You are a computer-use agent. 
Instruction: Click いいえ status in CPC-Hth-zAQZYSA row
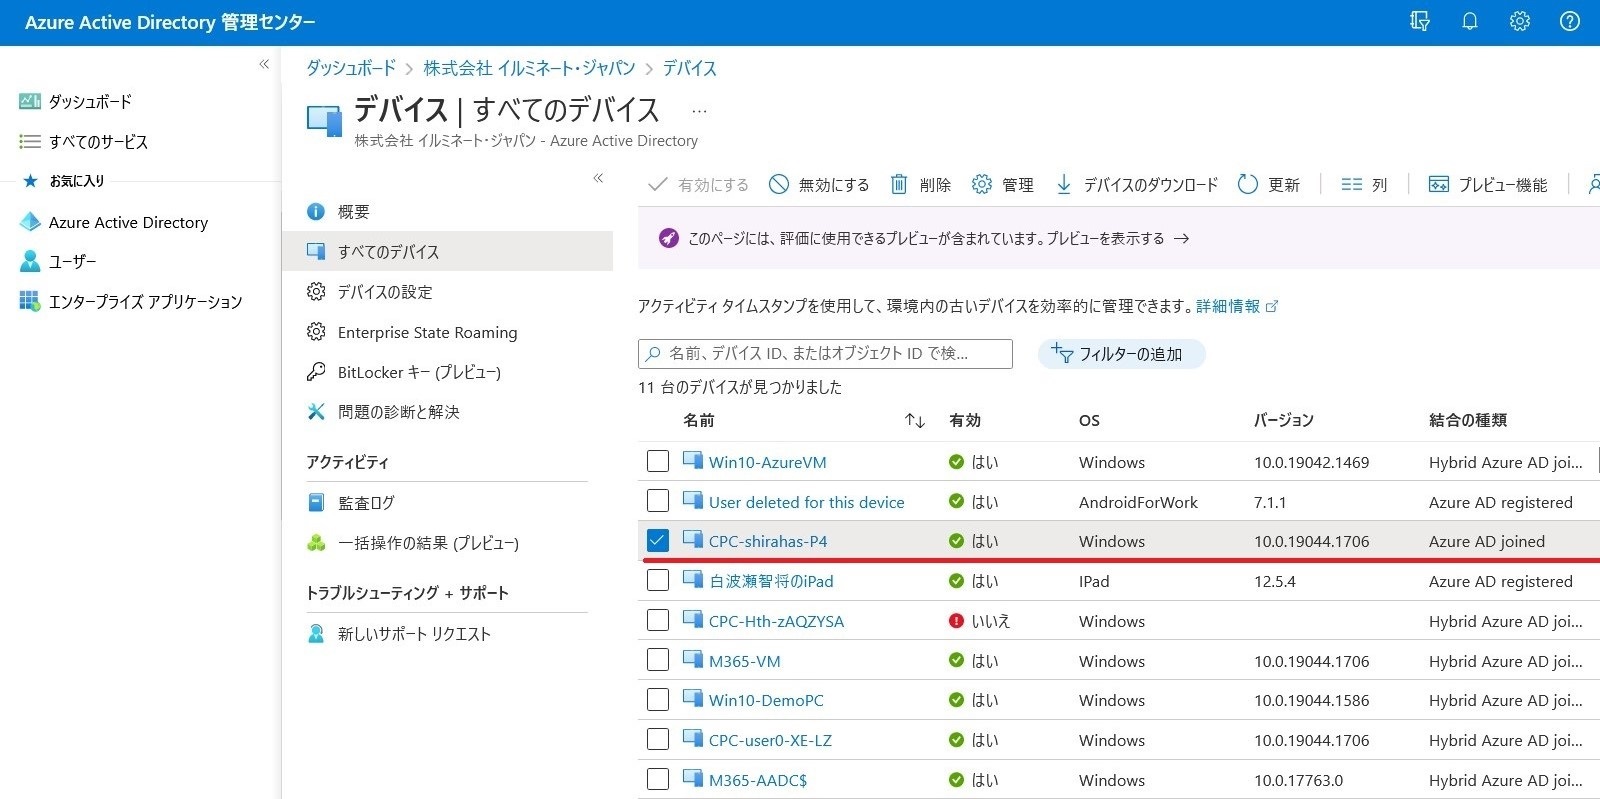(x=990, y=621)
